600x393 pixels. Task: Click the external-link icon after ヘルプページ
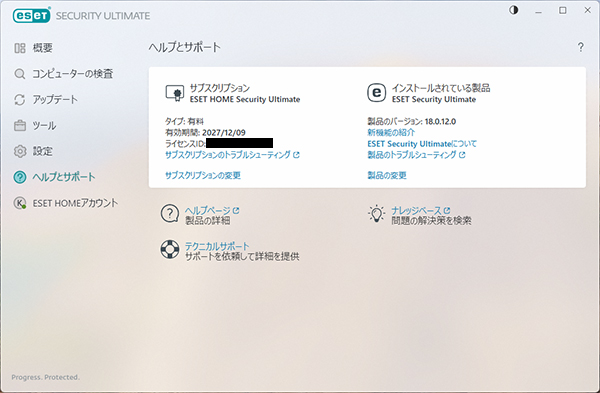(236, 210)
